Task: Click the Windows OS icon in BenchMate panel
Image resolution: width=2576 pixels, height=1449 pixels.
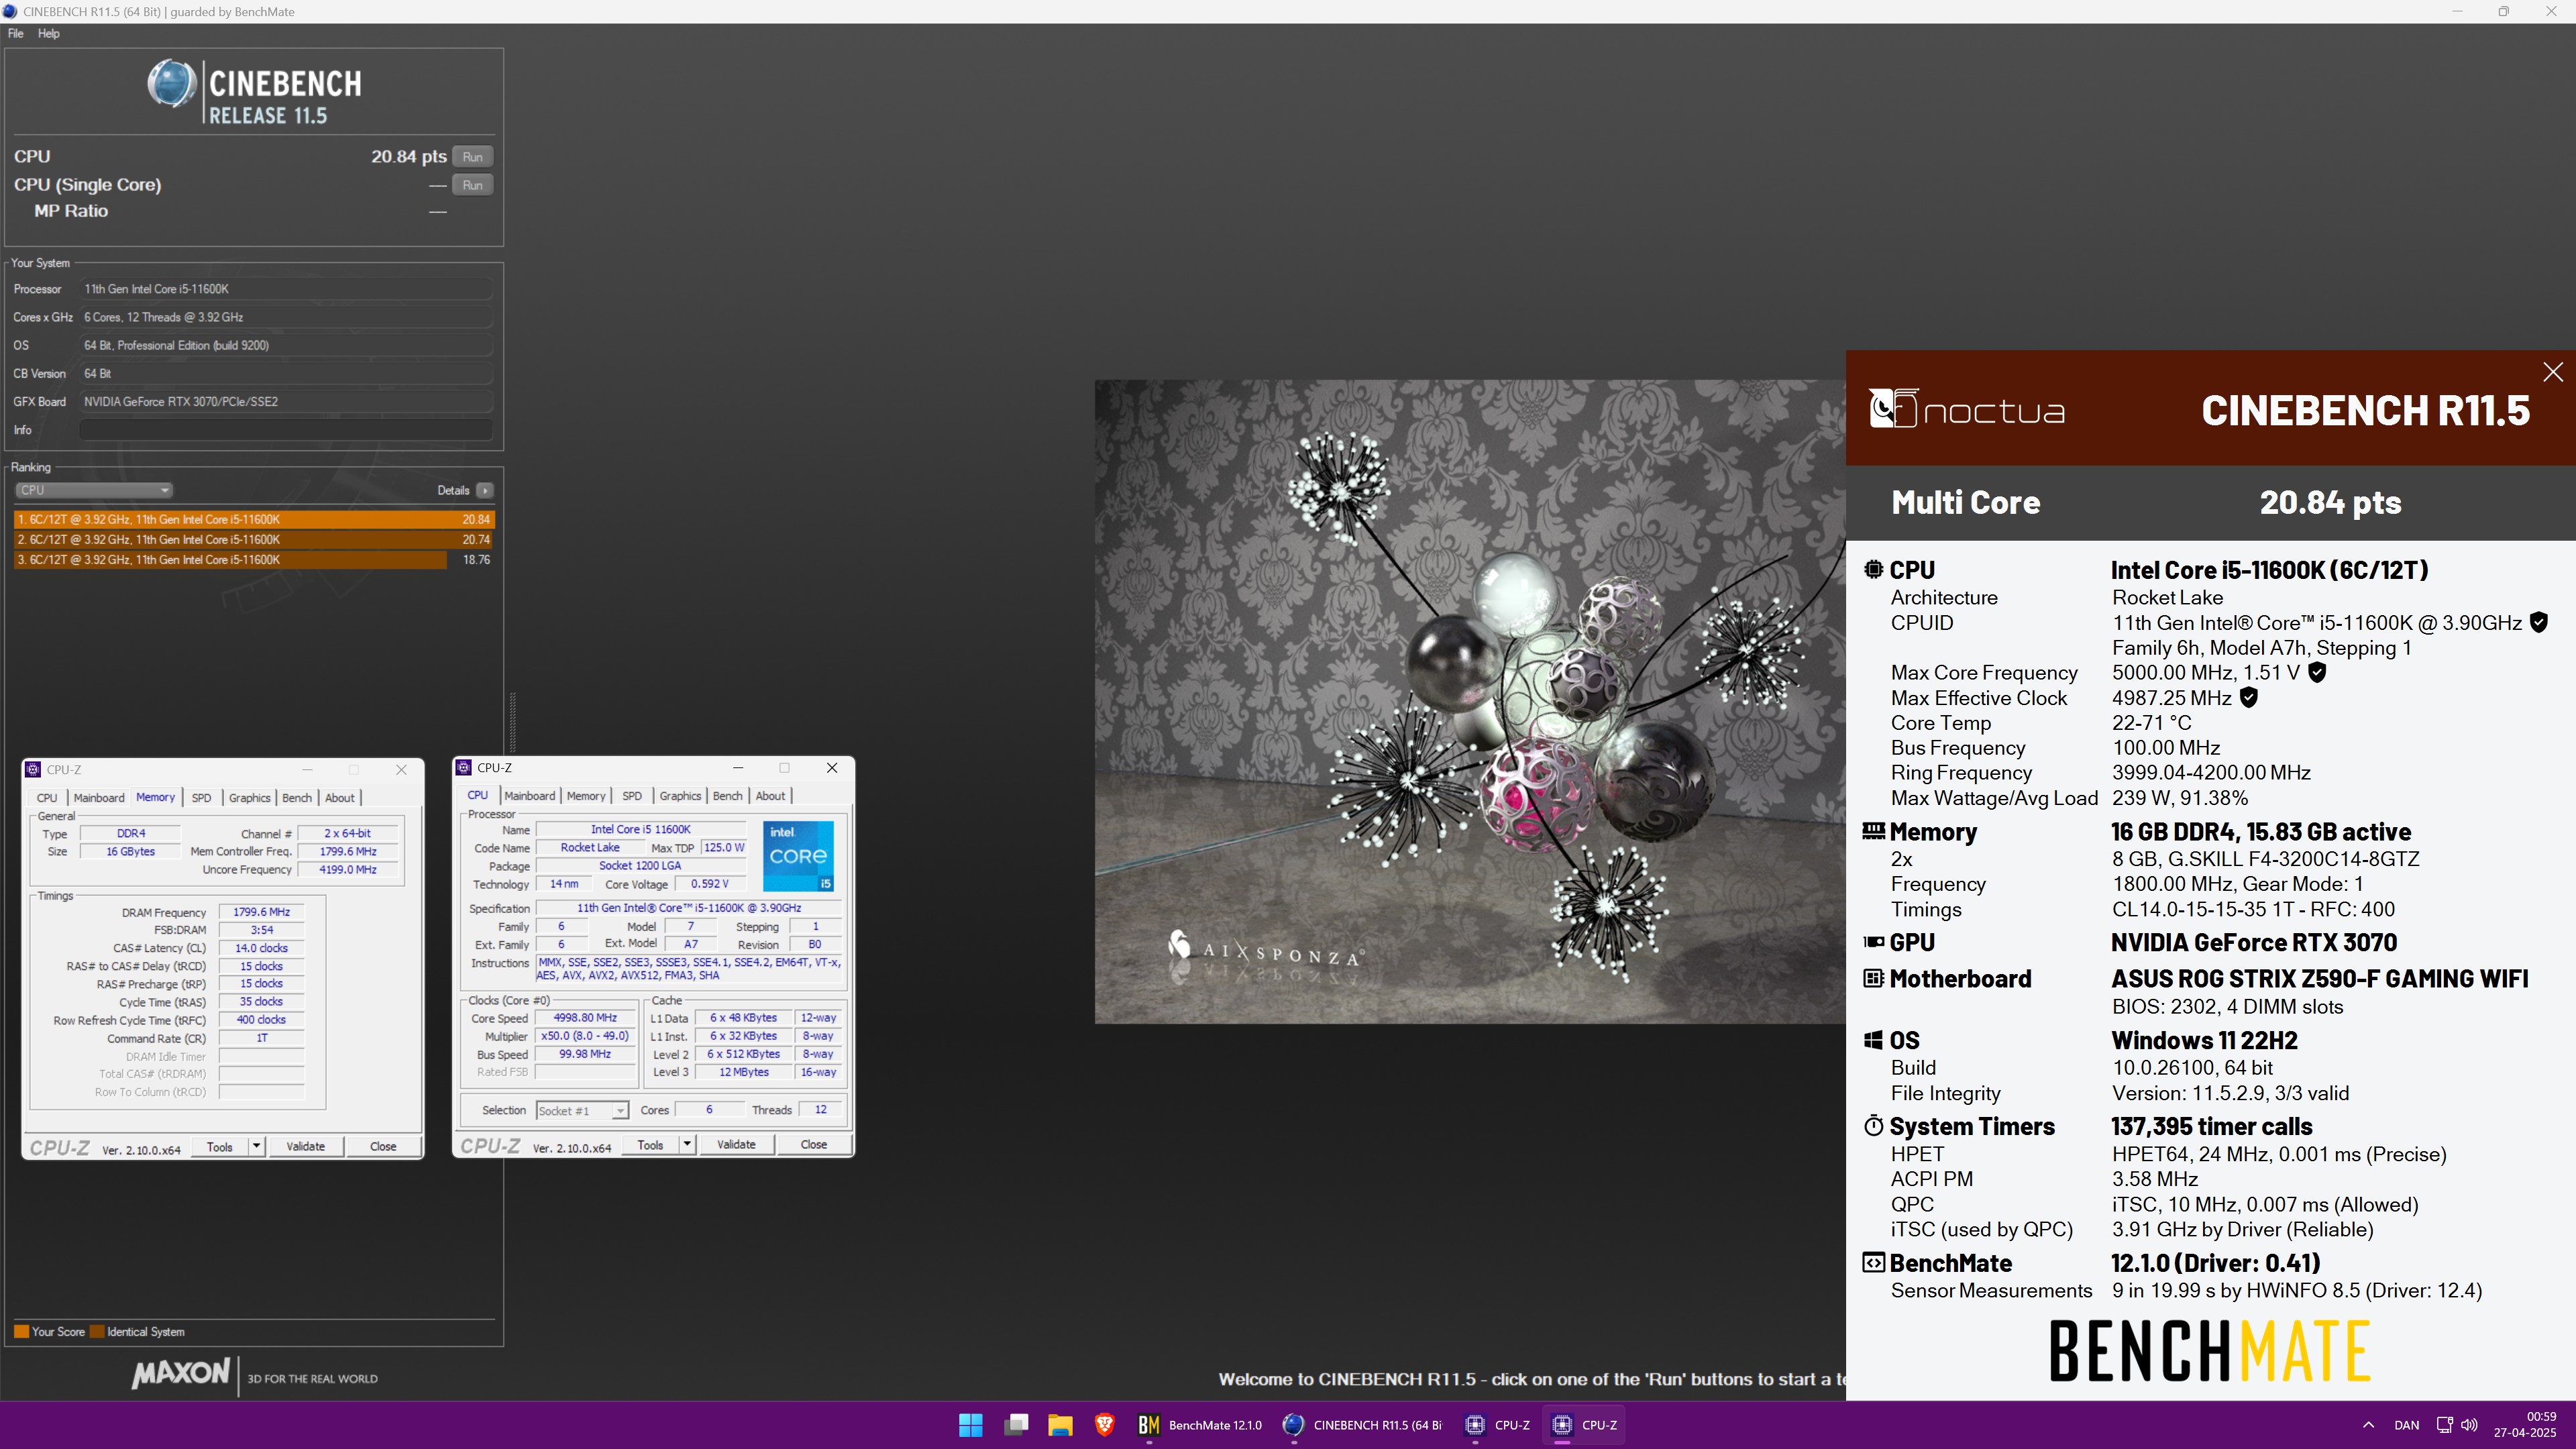Action: pyautogui.click(x=1873, y=1040)
